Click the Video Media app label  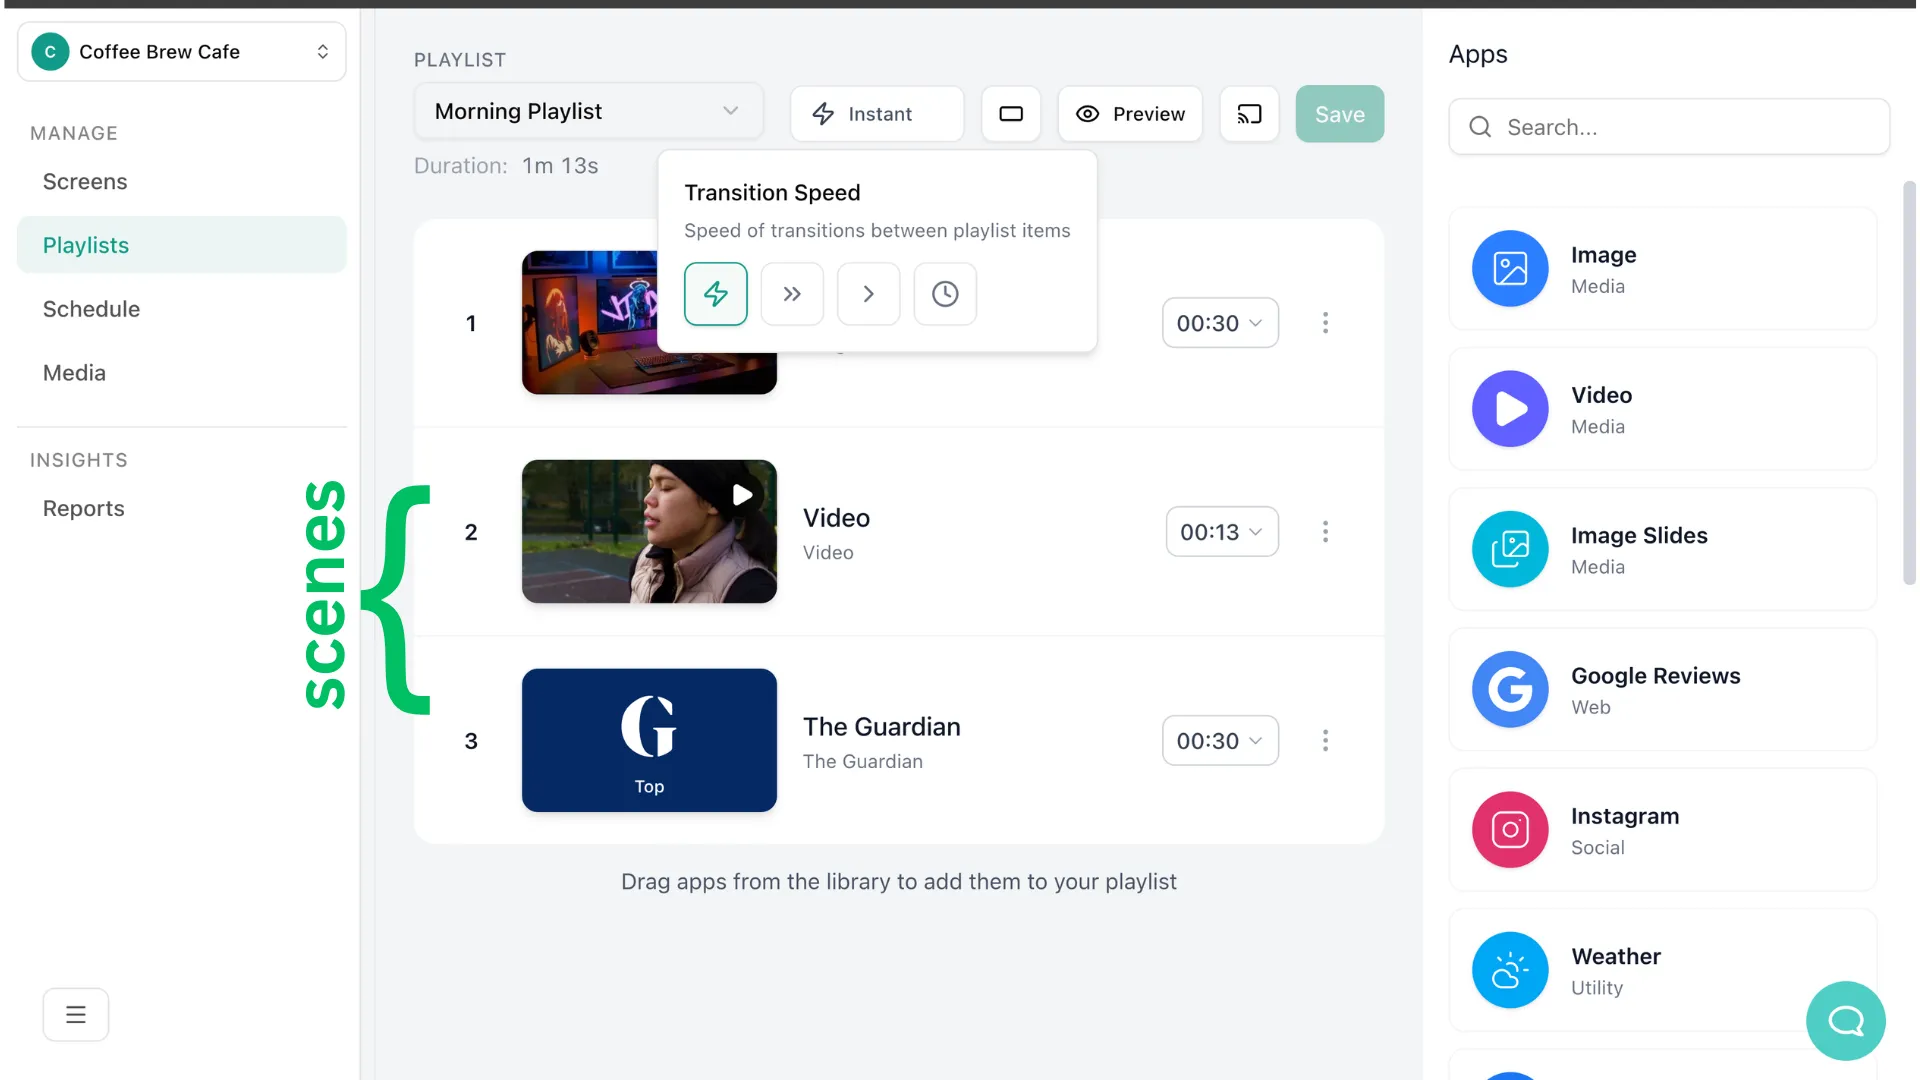[x=1601, y=410]
